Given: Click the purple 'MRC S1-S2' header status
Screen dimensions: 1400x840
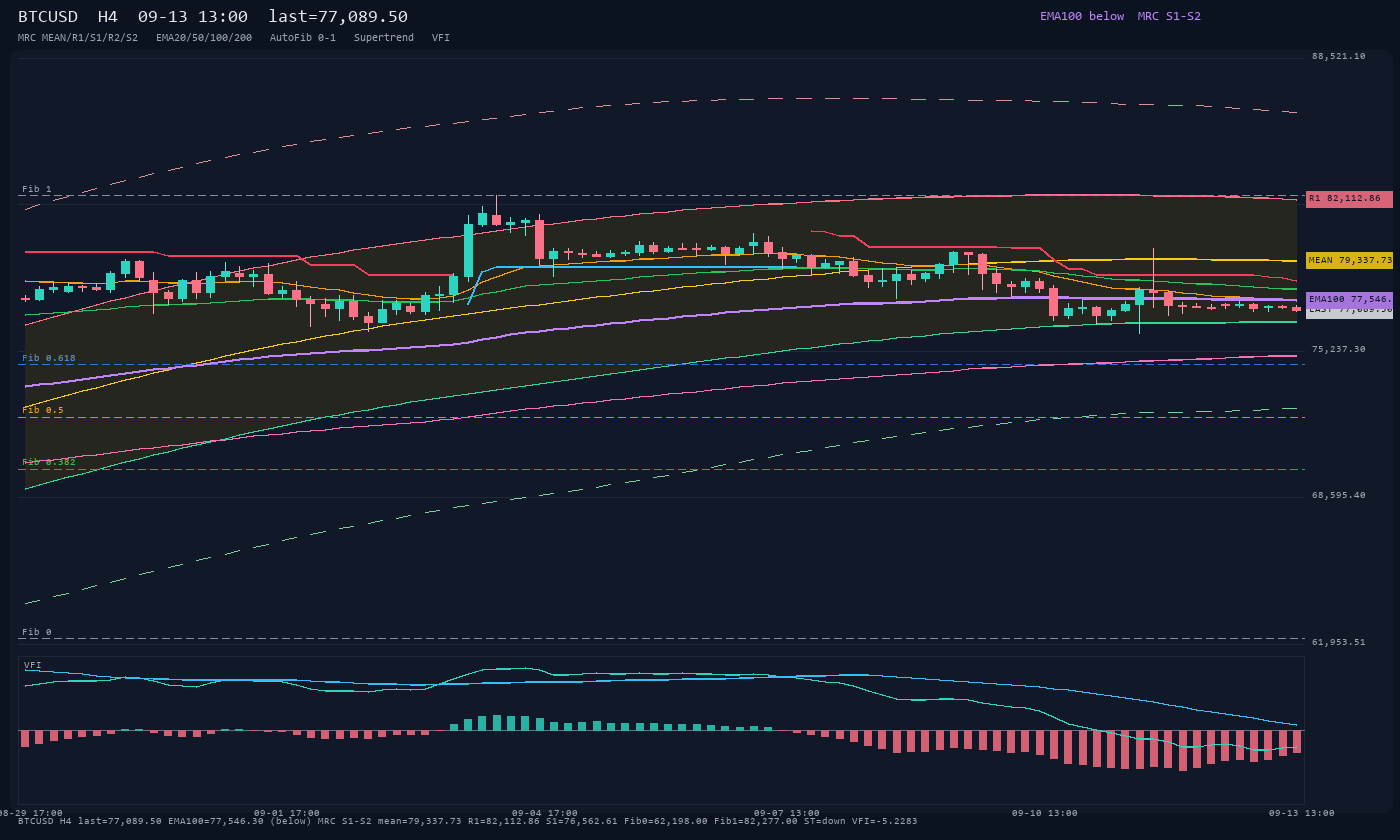Looking at the screenshot, I should (1169, 16).
